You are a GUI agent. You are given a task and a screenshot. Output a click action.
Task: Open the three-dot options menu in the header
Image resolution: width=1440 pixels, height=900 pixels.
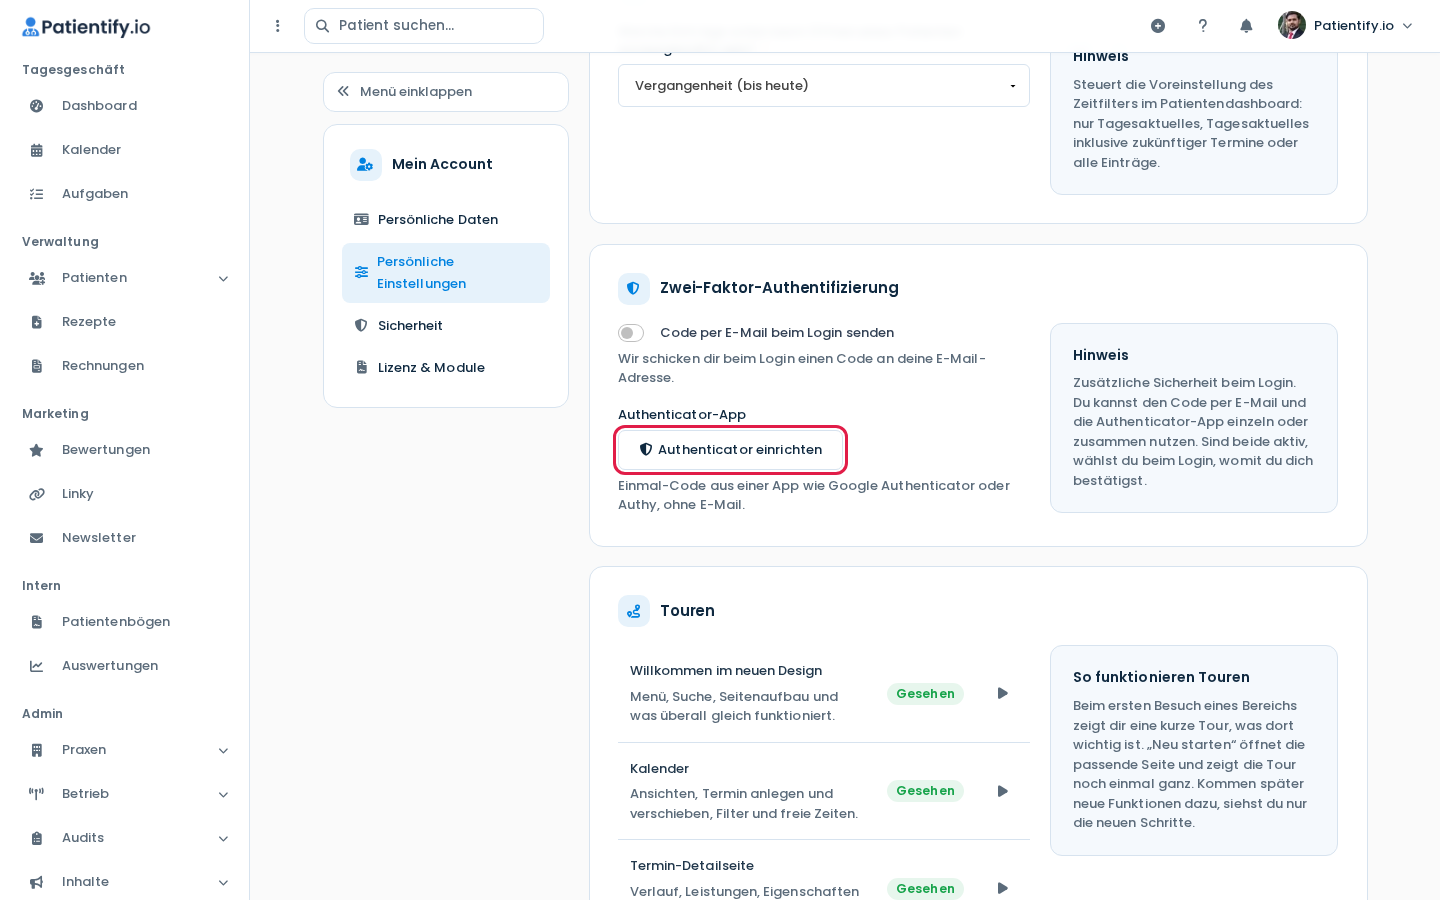(278, 26)
